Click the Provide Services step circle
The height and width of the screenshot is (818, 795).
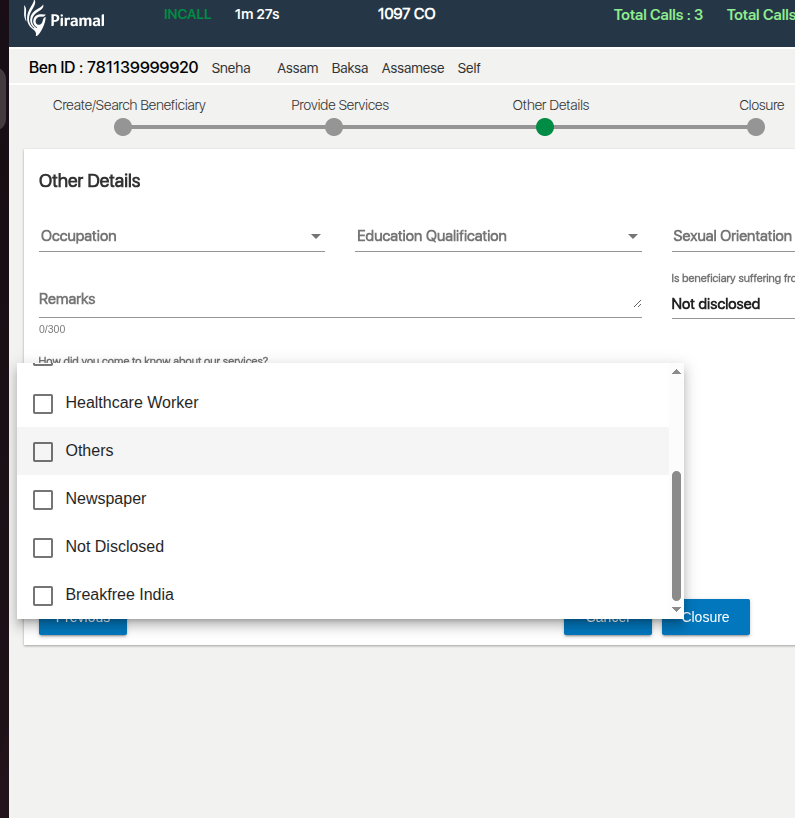click(334, 127)
